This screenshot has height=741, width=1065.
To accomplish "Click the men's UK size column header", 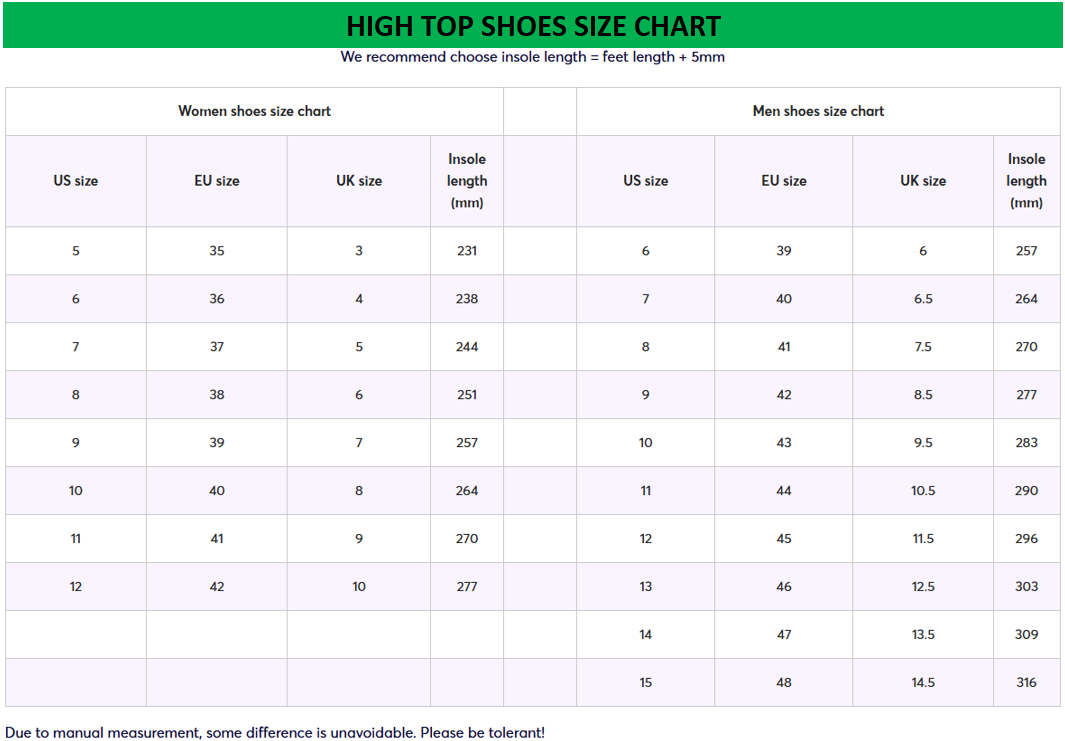I will point(922,181).
